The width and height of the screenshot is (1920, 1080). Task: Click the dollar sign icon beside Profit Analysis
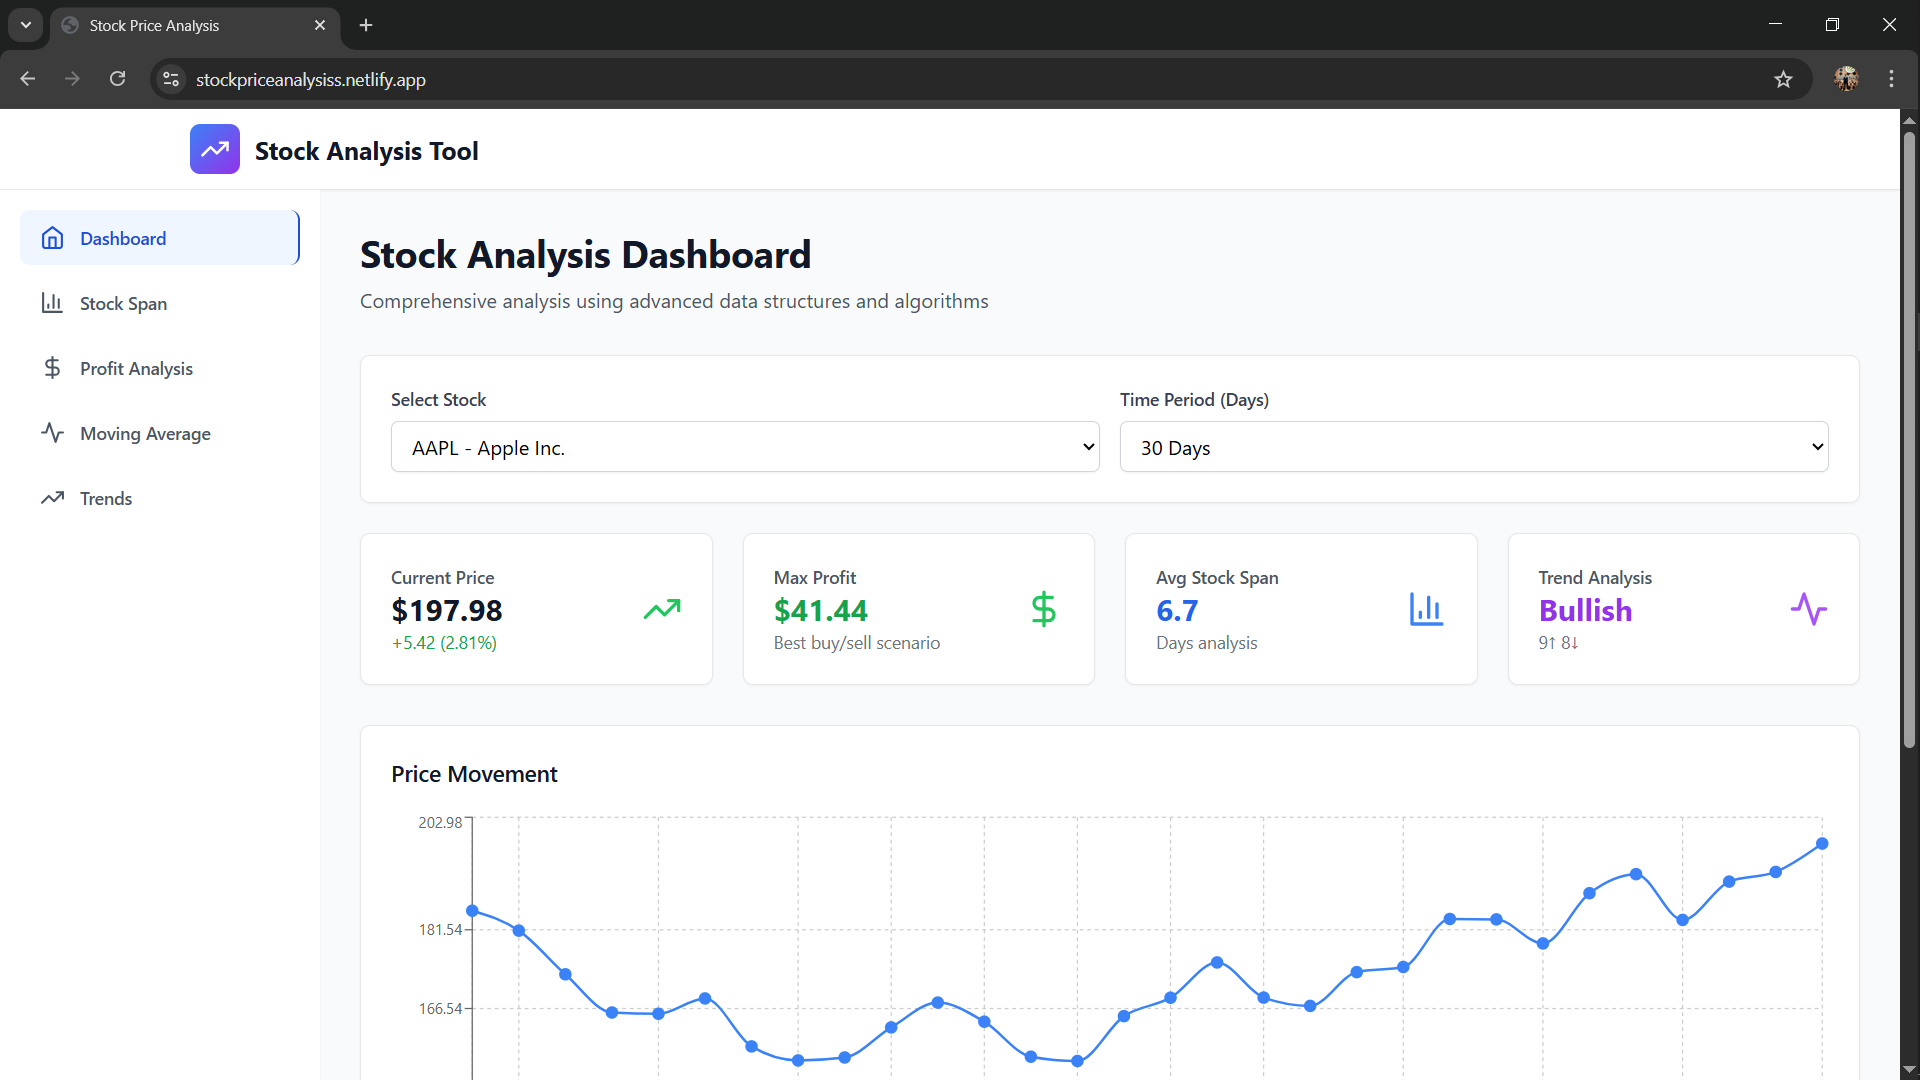[x=52, y=368]
